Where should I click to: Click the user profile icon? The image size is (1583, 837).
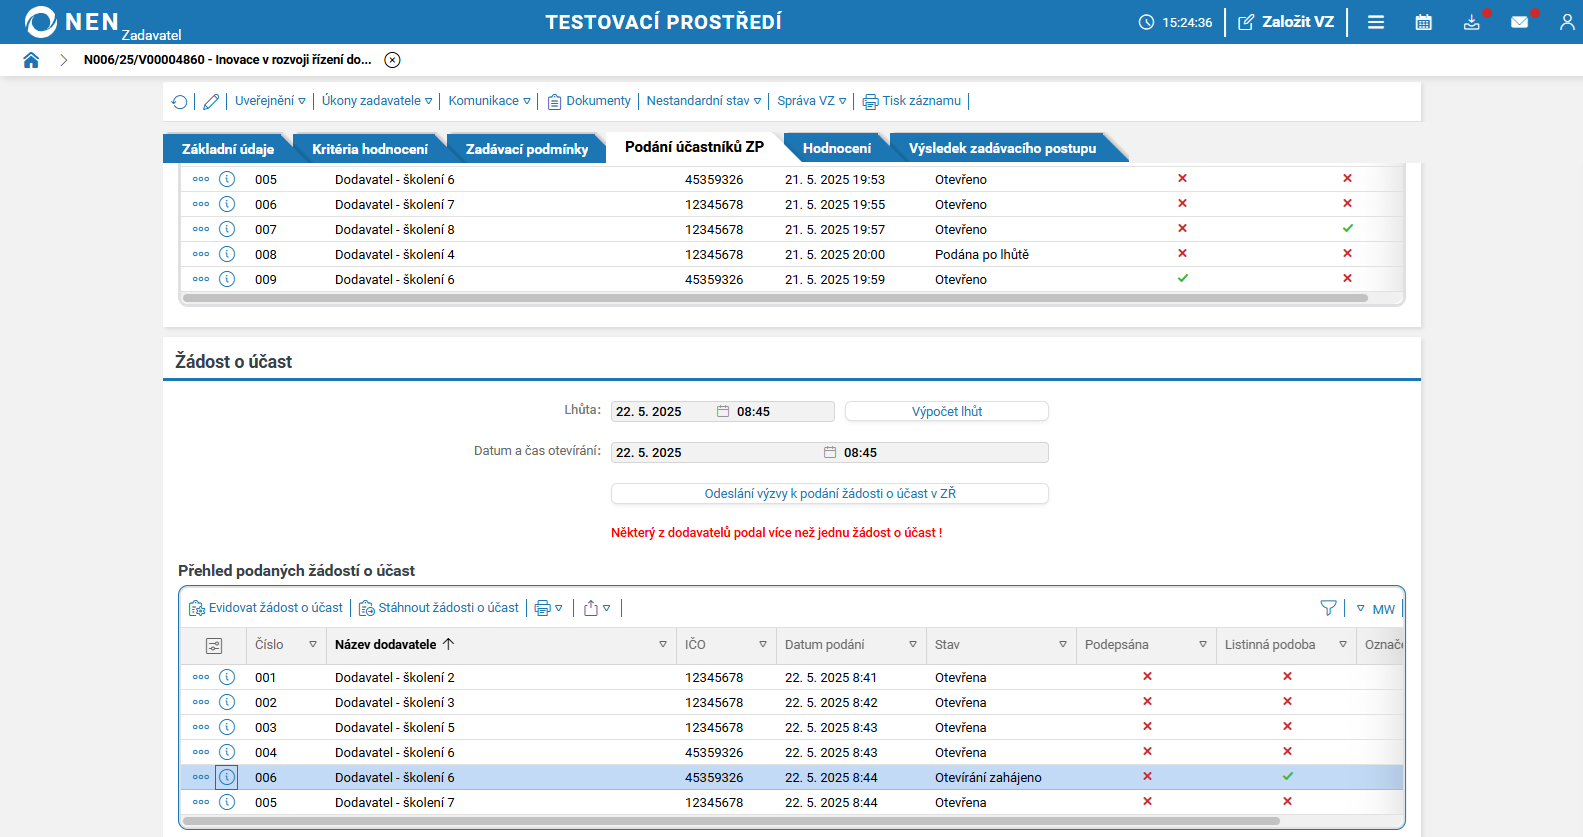point(1566,22)
